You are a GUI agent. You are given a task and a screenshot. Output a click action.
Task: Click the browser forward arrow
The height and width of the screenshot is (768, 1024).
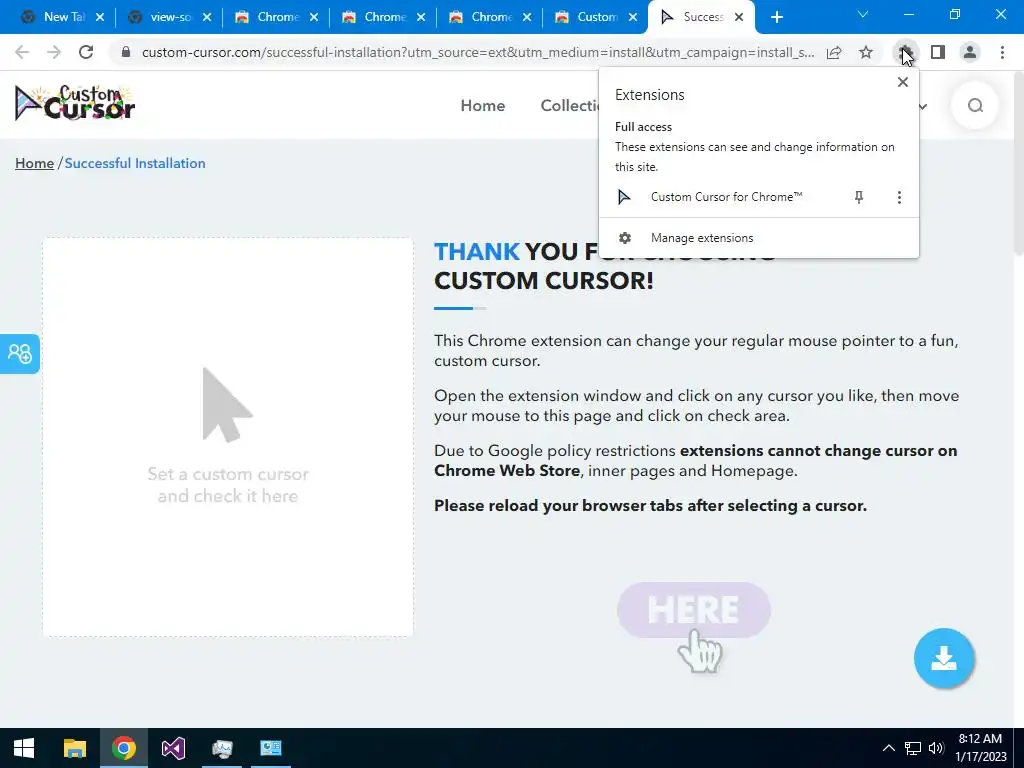point(54,52)
